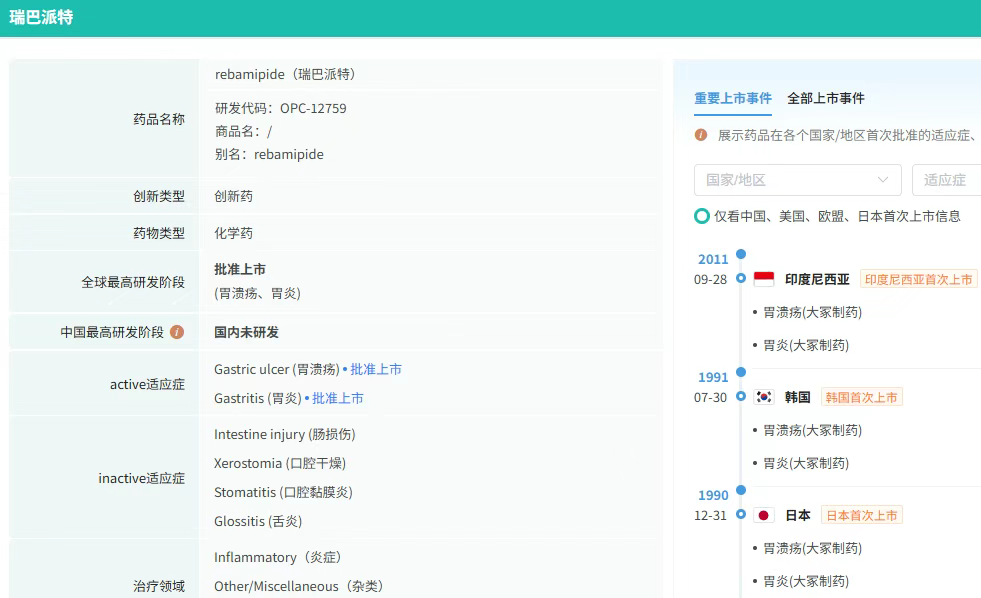This screenshot has width=981, height=598.
Task: Click the 日本首次上市 tag
Action: tap(861, 515)
